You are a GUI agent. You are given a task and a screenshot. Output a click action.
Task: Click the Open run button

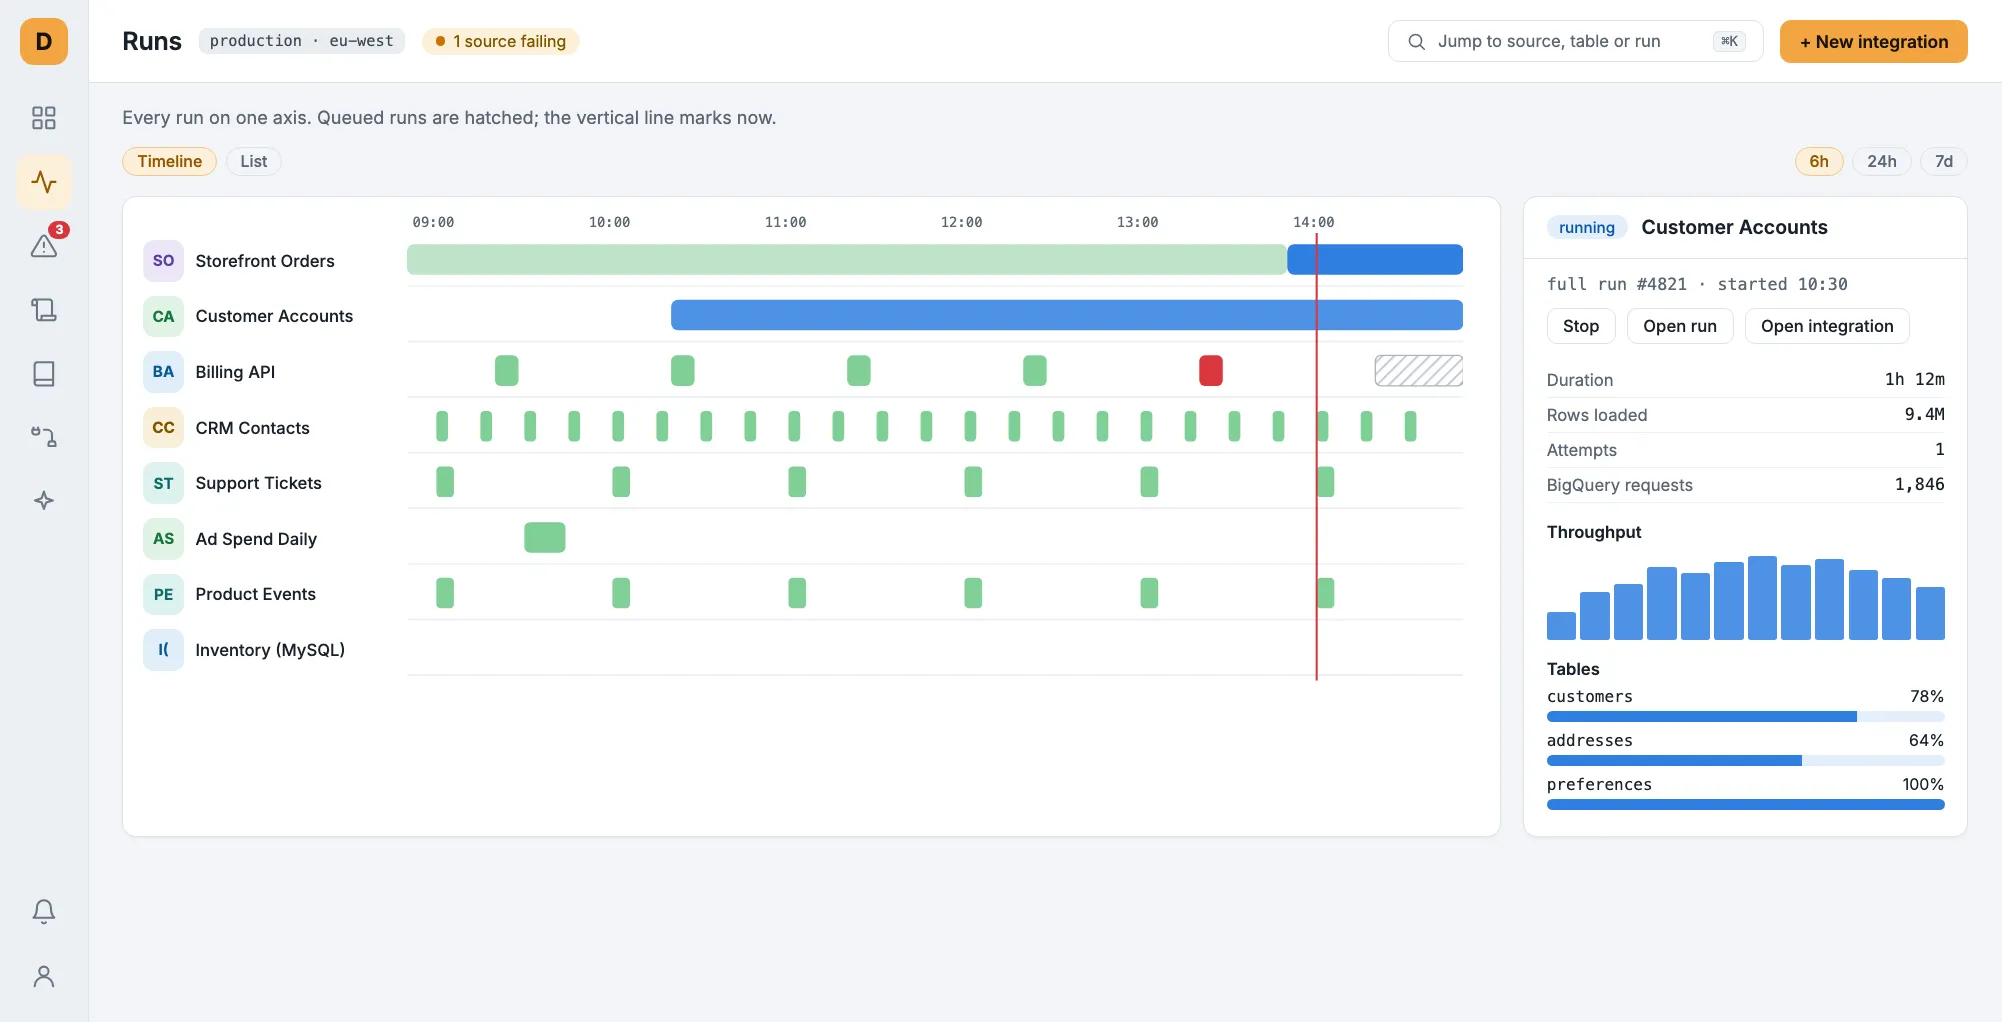click(1680, 326)
